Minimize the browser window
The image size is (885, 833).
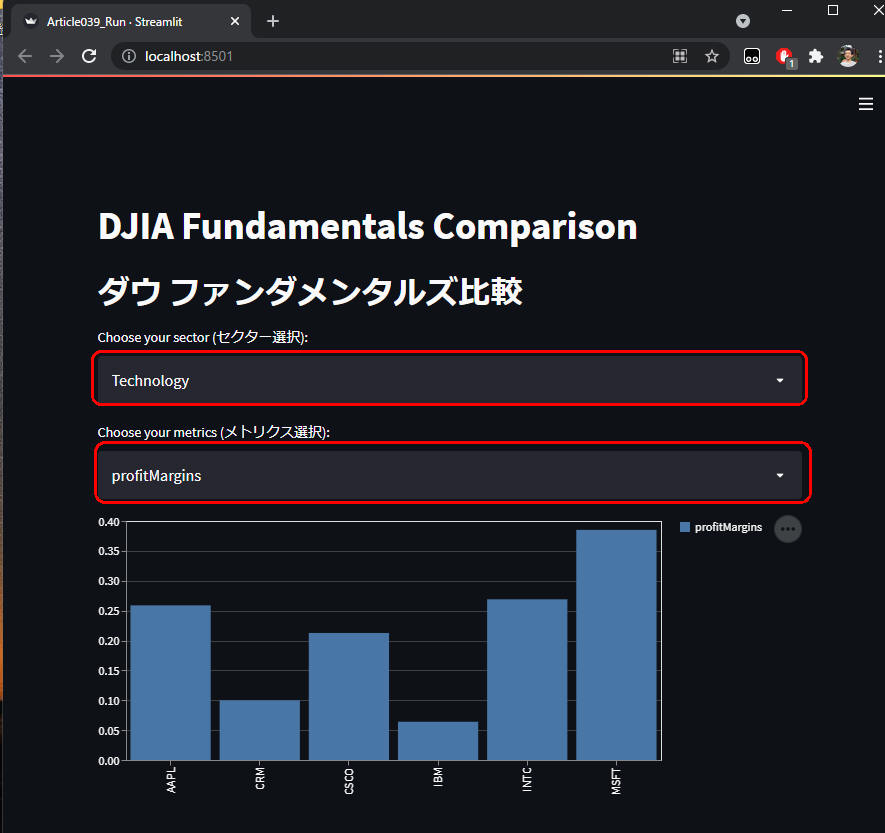pos(787,10)
